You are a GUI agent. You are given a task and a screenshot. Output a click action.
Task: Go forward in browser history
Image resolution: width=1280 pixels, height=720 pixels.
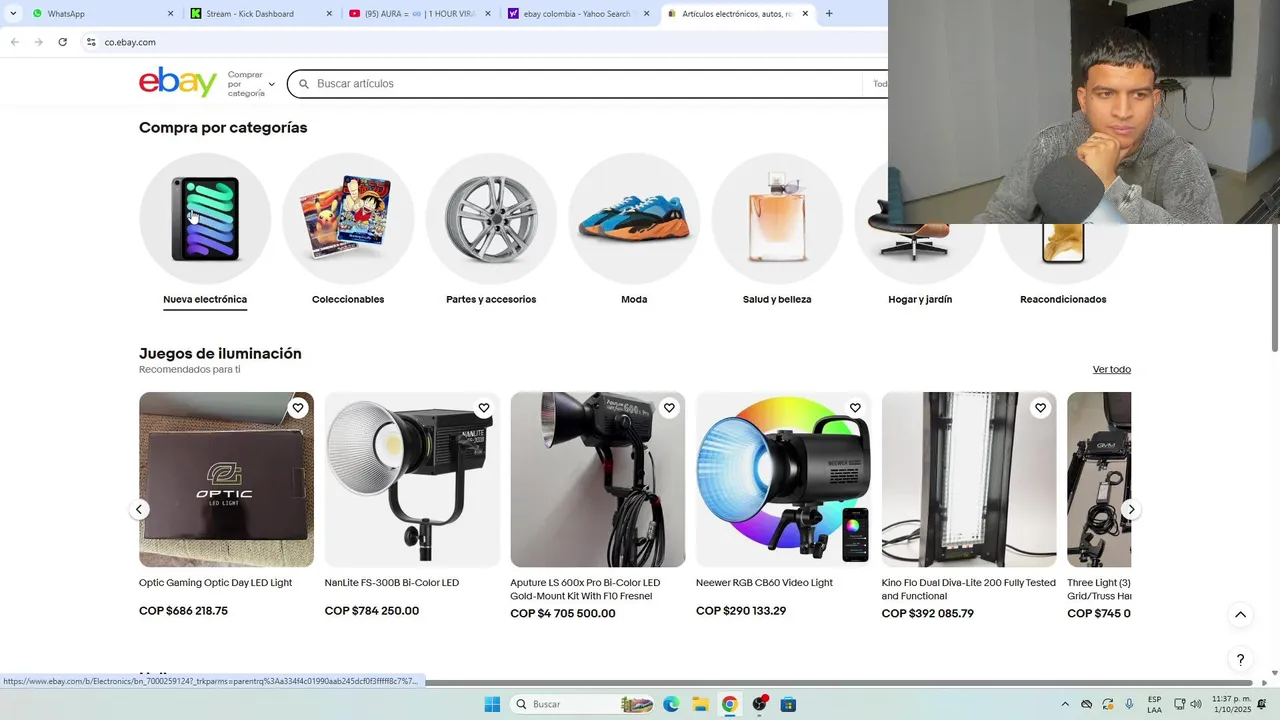(x=38, y=42)
